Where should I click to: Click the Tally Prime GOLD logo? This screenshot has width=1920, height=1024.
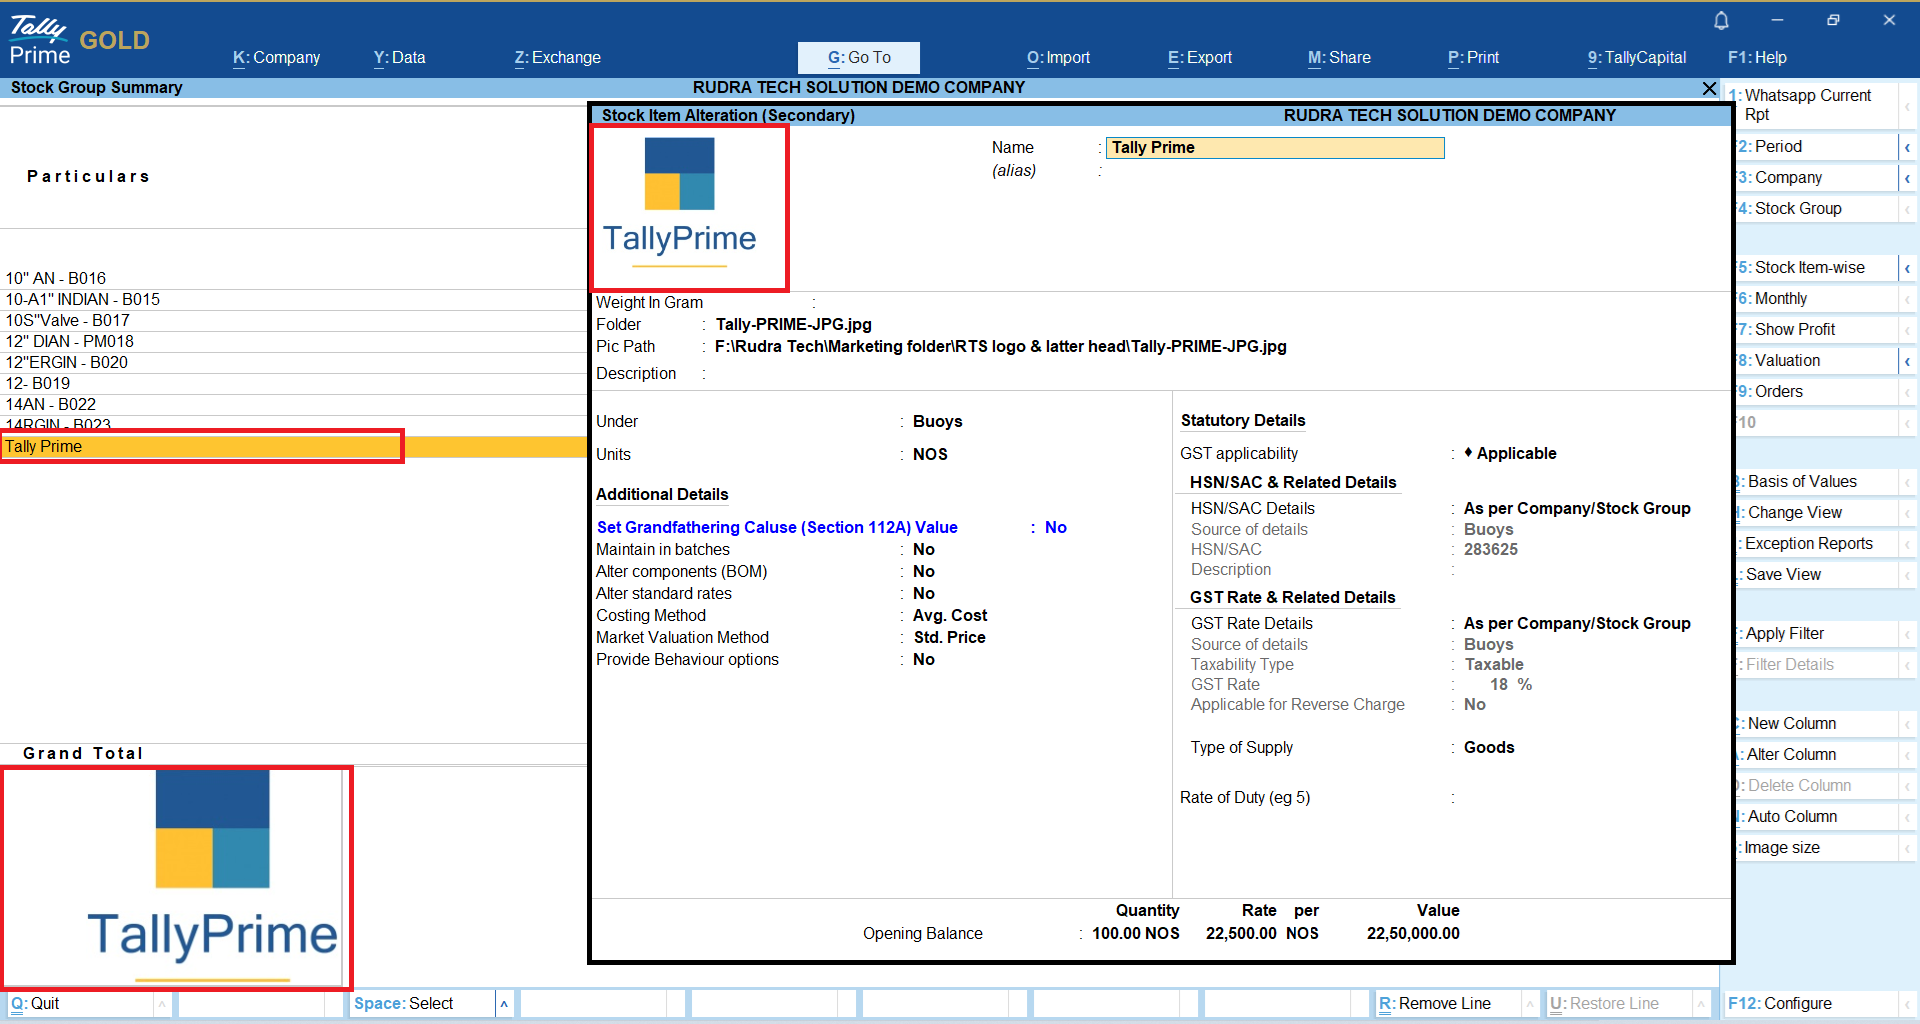79,41
